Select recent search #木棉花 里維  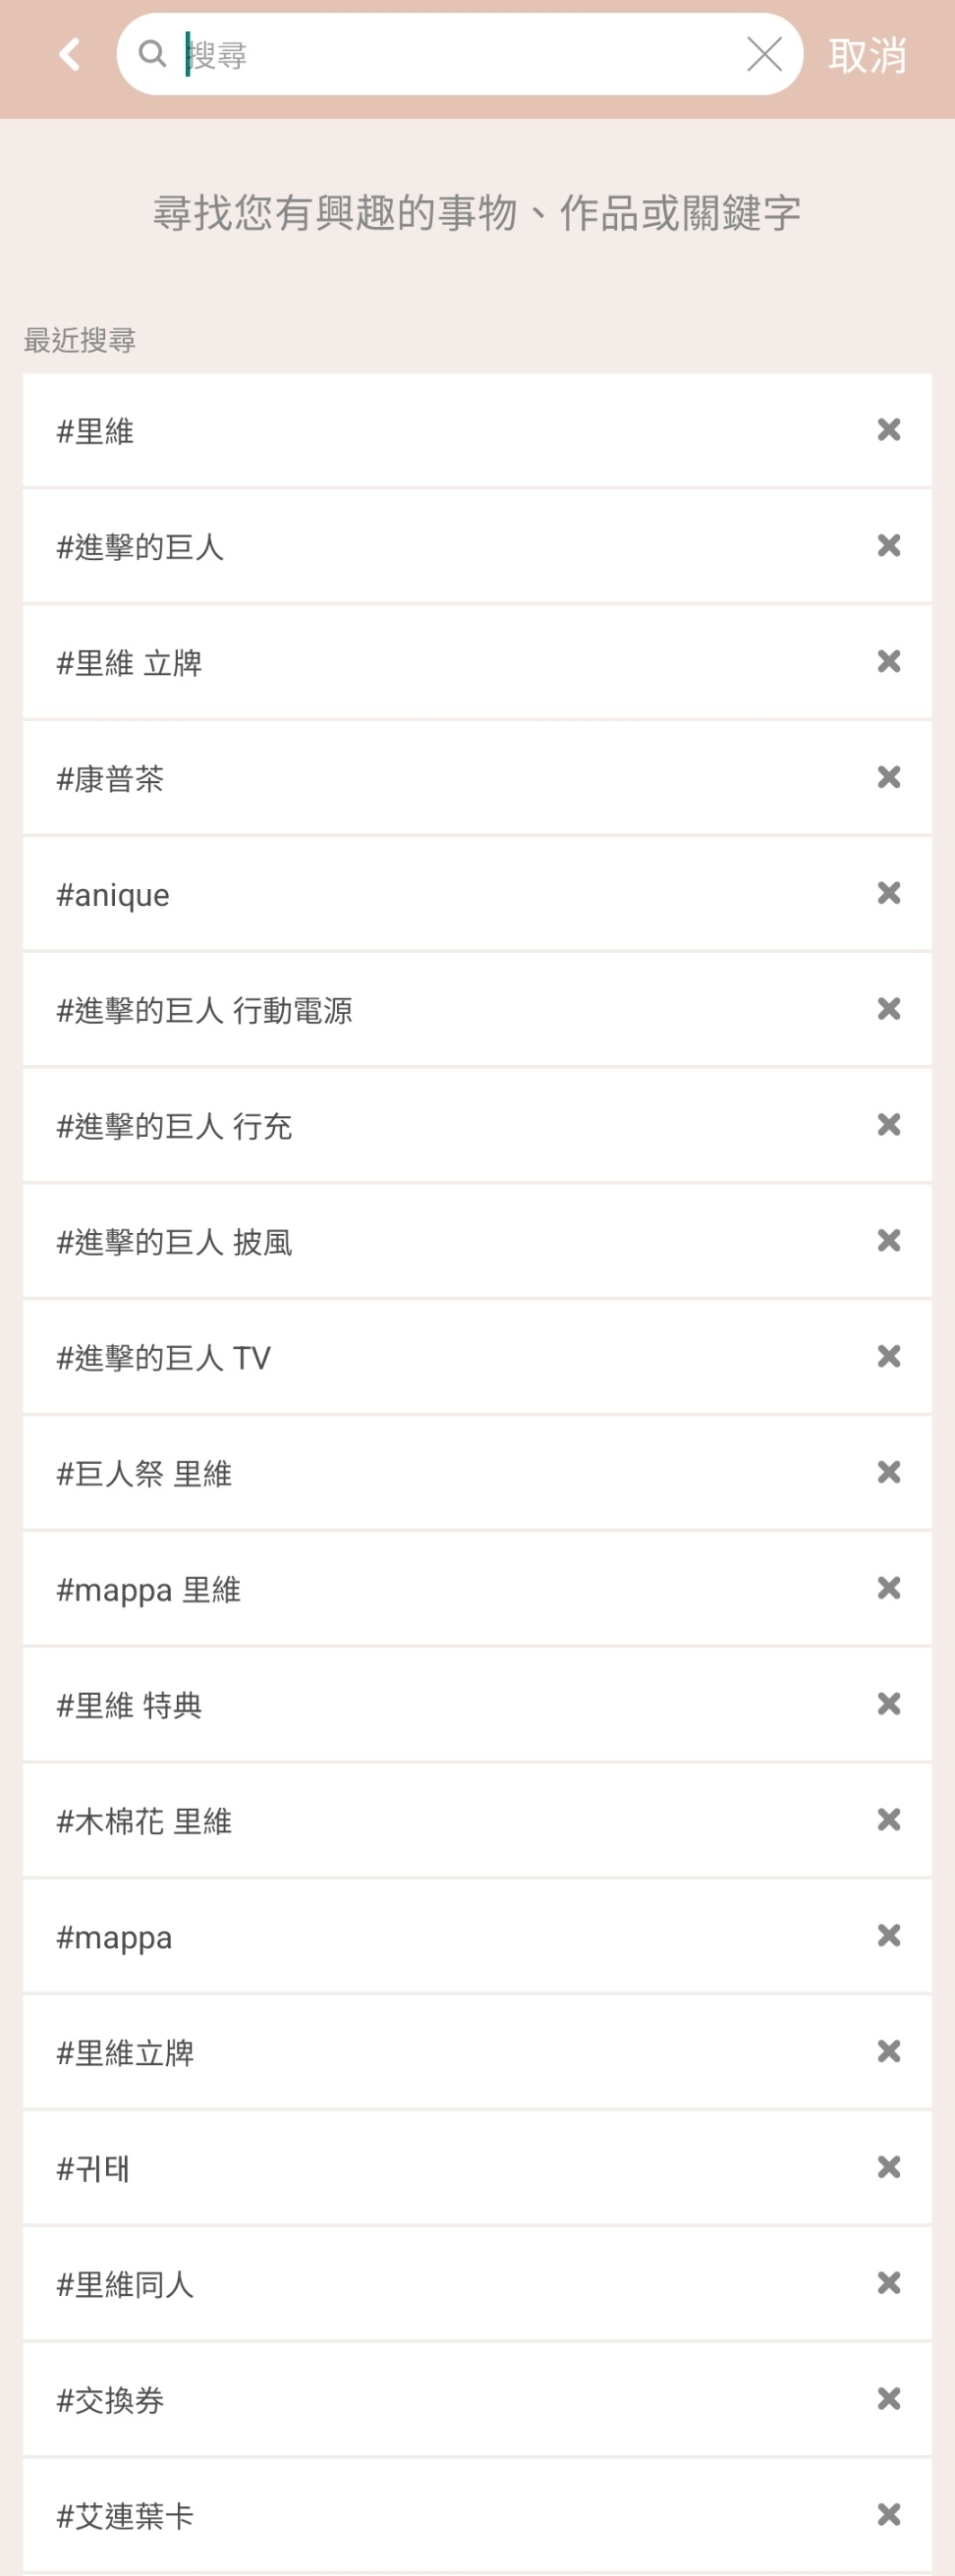tap(477, 1820)
